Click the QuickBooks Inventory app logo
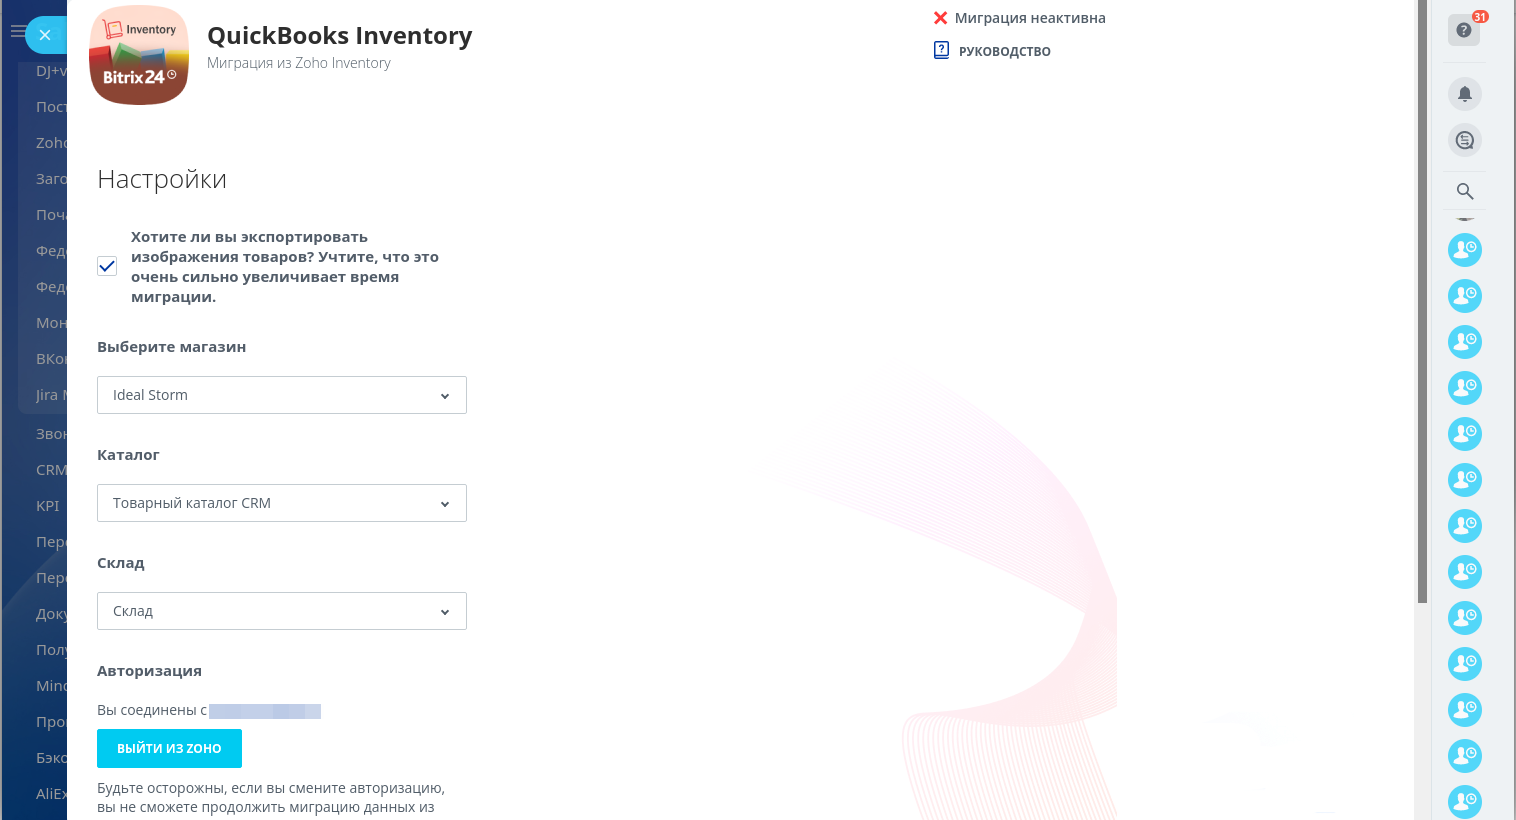 tap(139, 55)
